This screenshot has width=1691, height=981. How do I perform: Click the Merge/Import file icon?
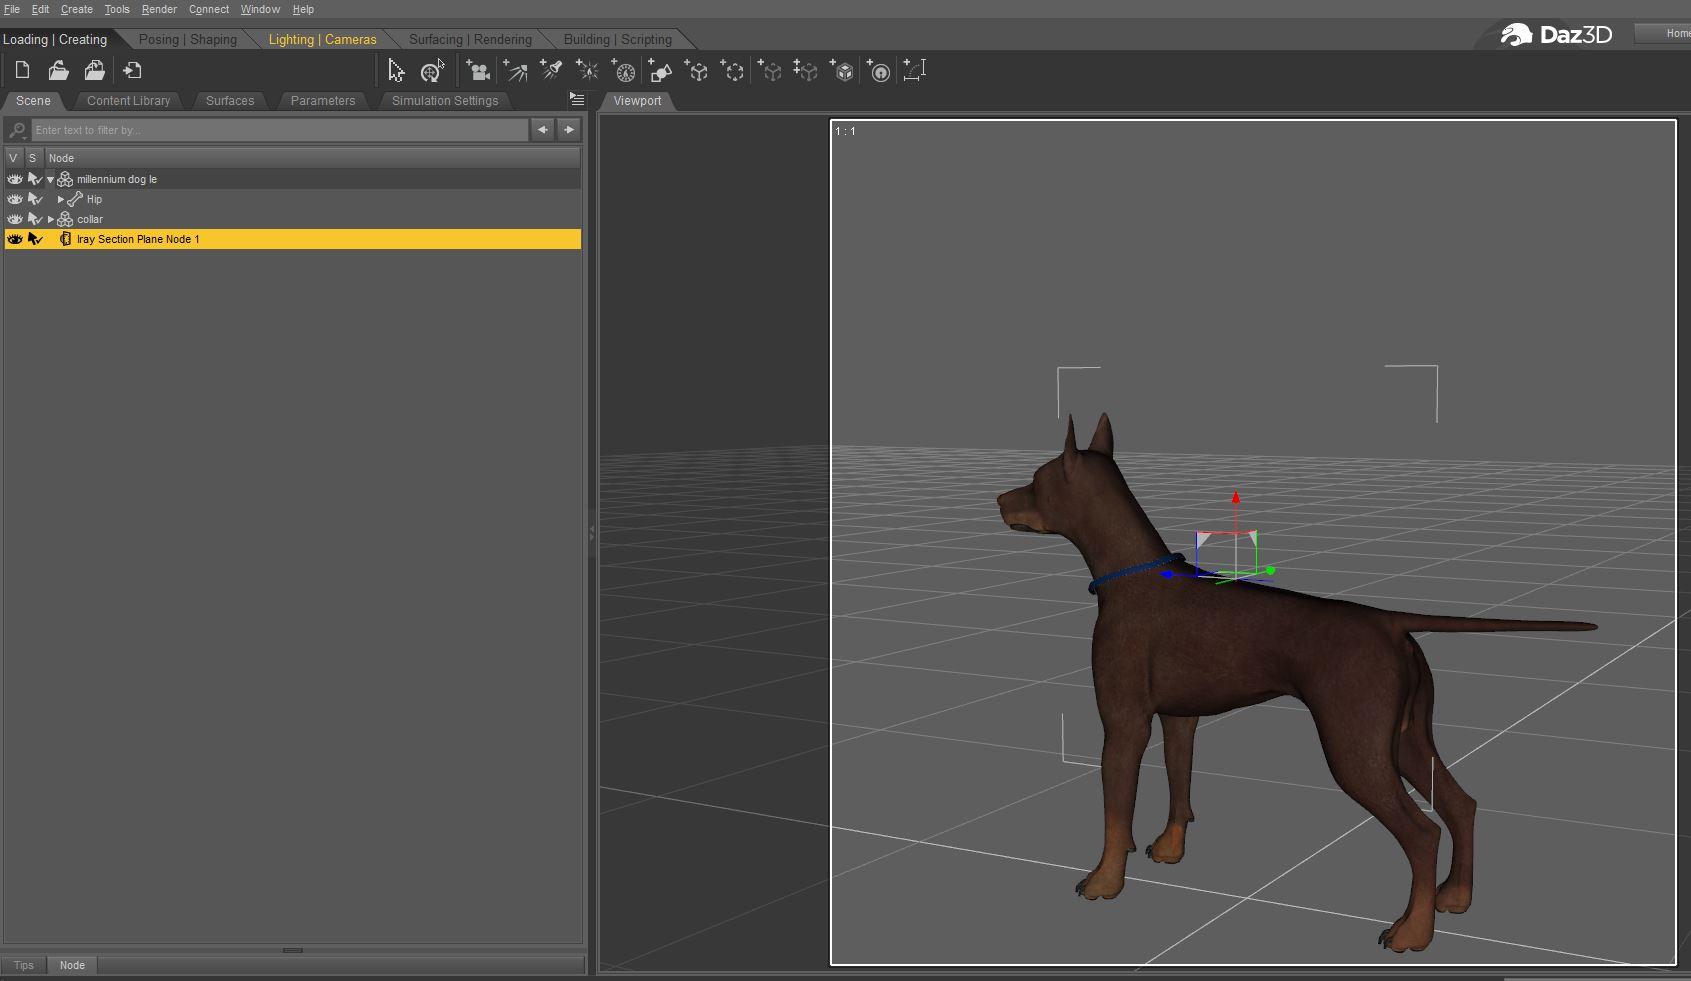pyautogui.click(x=132, y=70)
